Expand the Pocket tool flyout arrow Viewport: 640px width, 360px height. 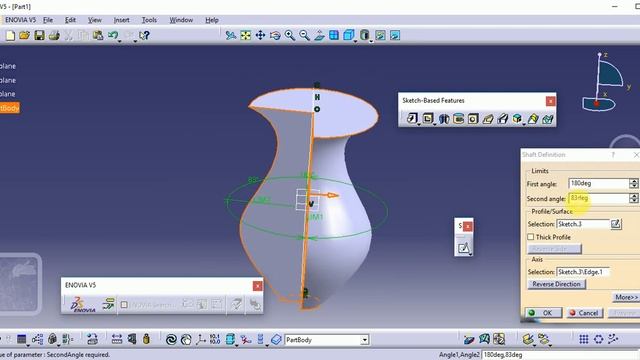[x=434, y=124]
